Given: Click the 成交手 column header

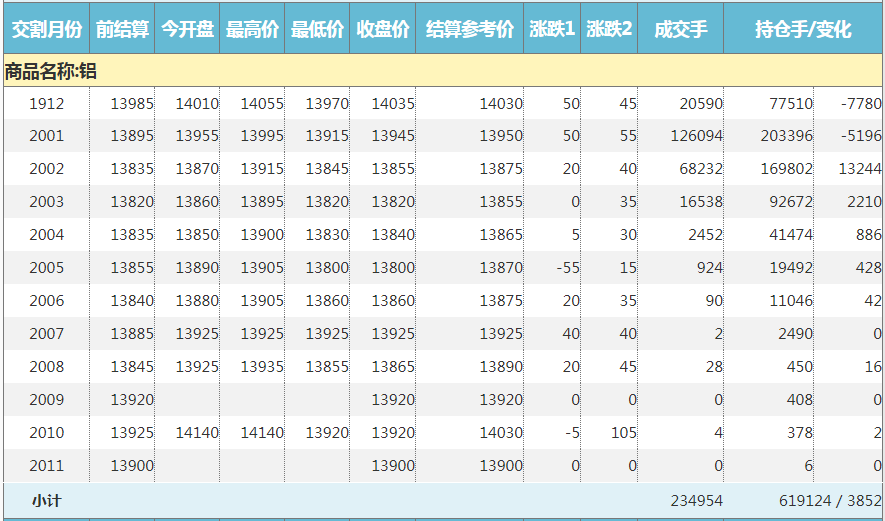Looking at the screenshot, I should click(x=680, y=30).
